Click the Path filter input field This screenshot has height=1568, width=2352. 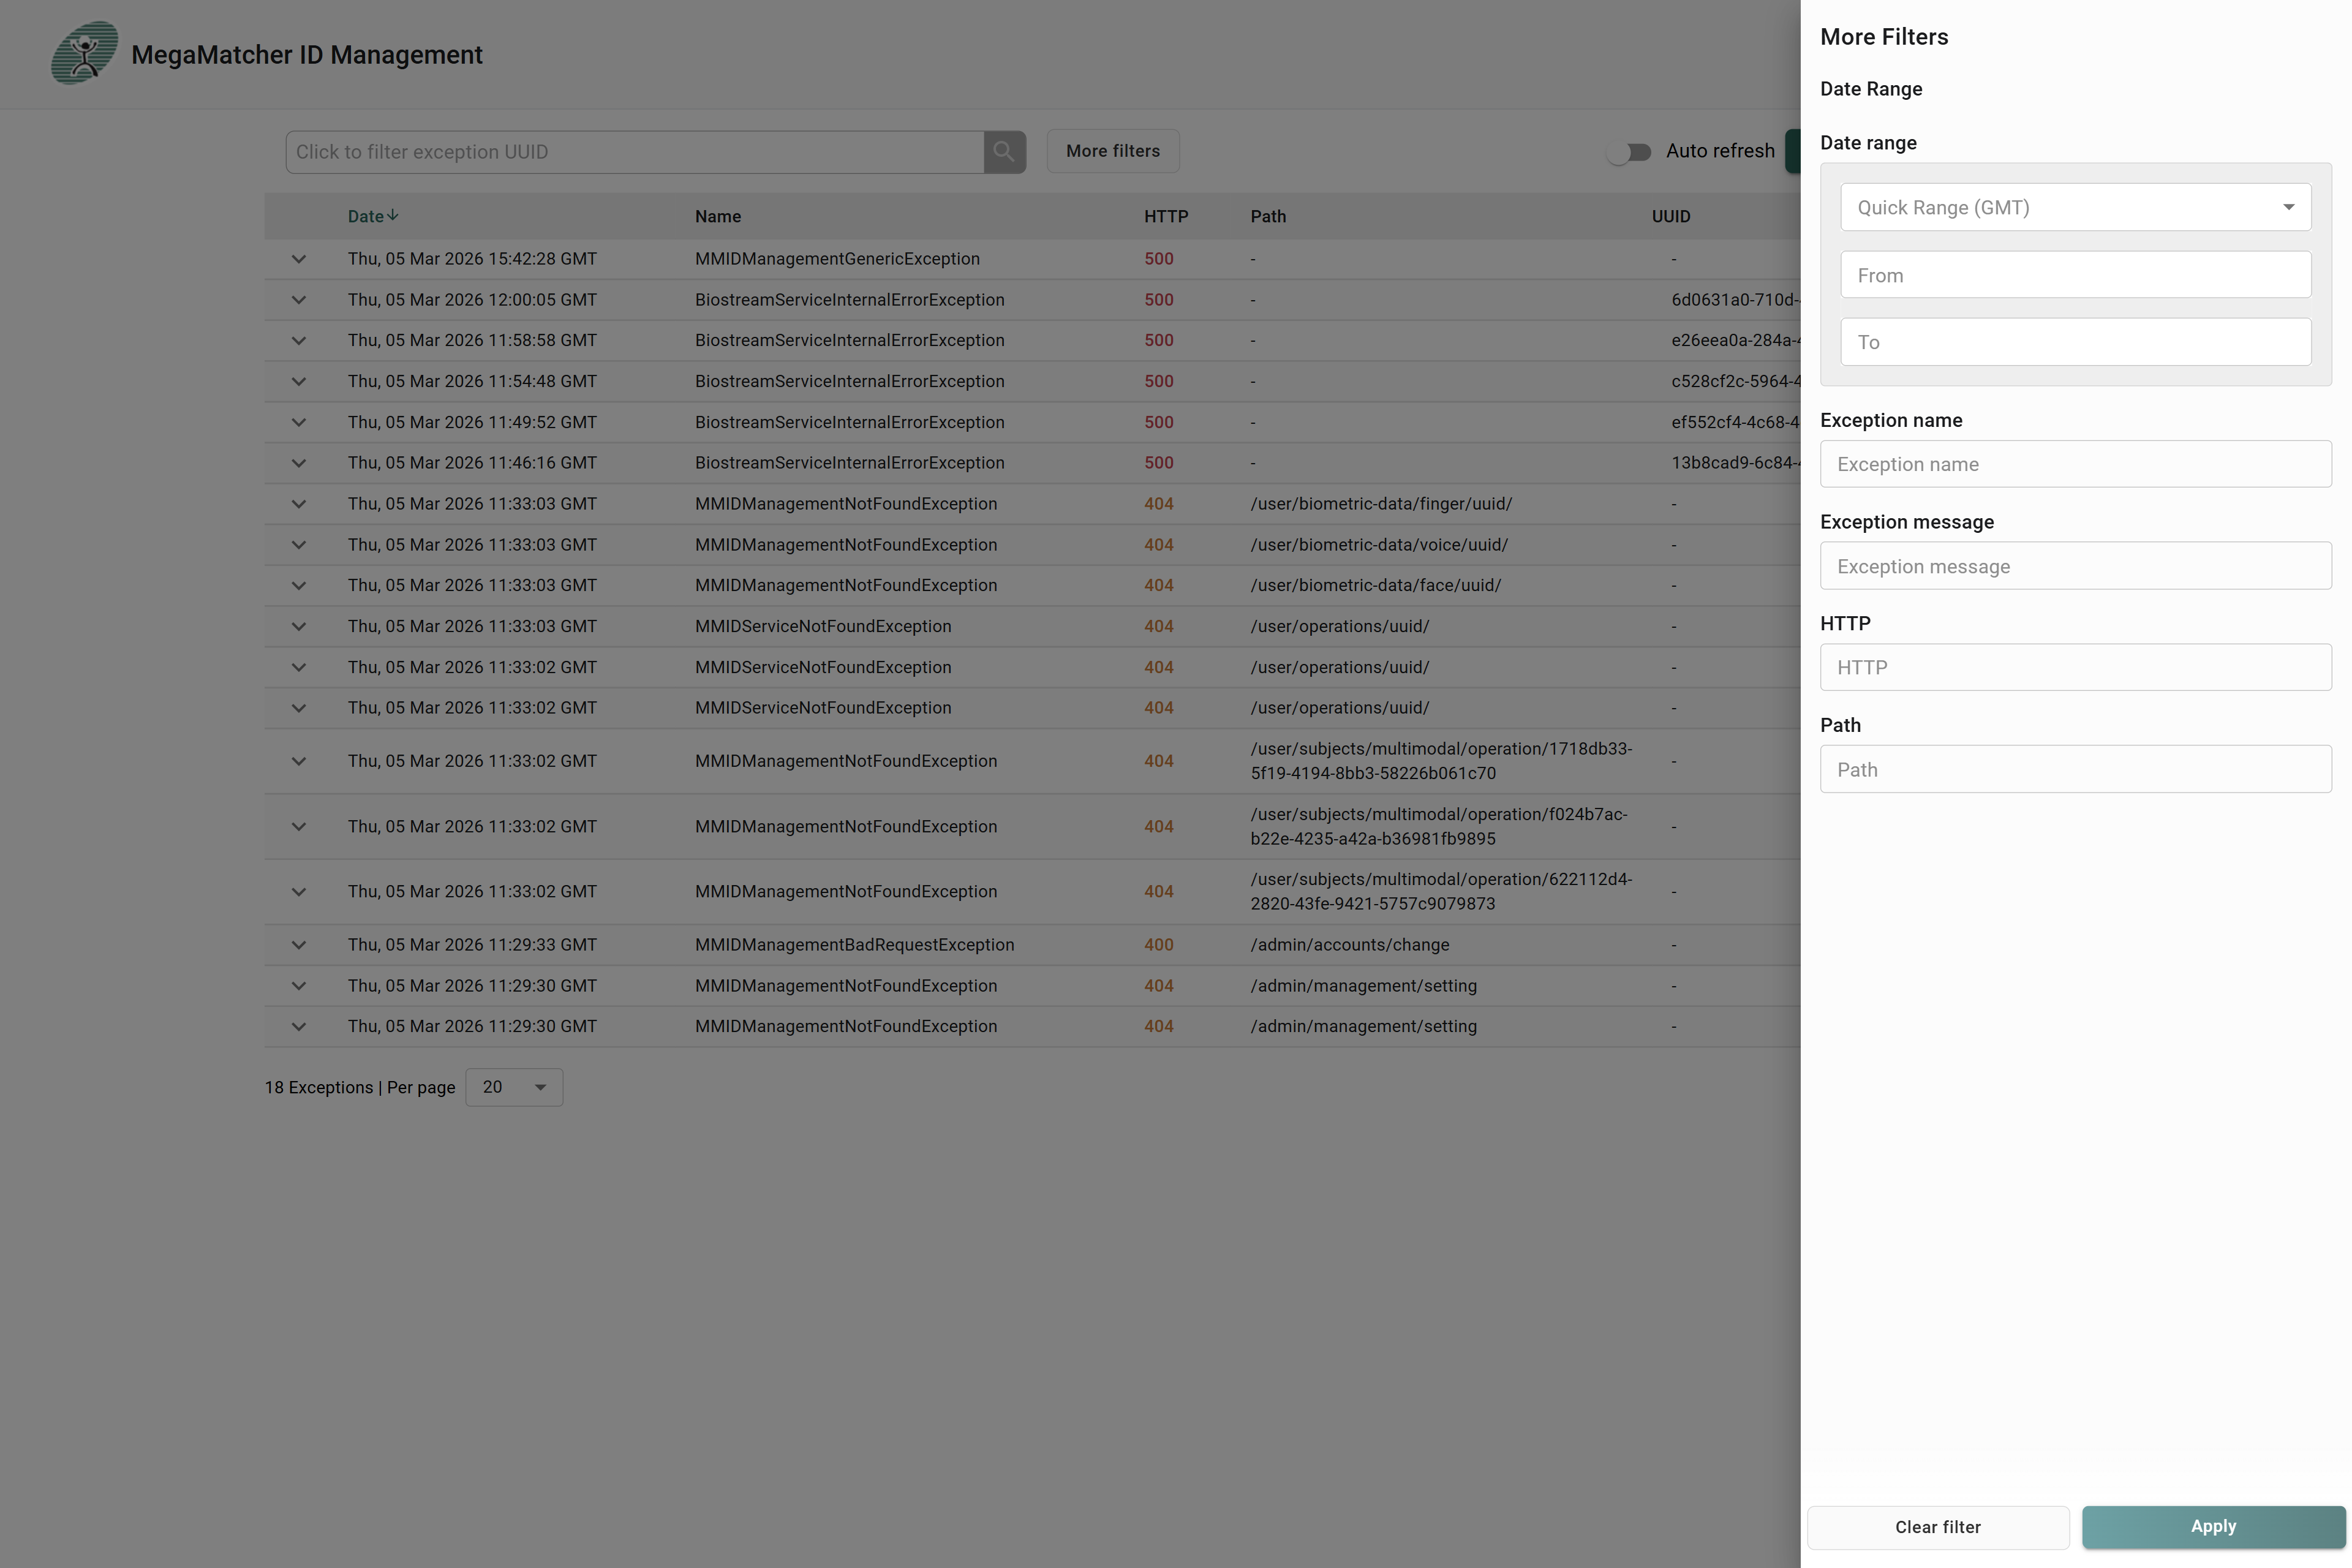coord(2075,769)
